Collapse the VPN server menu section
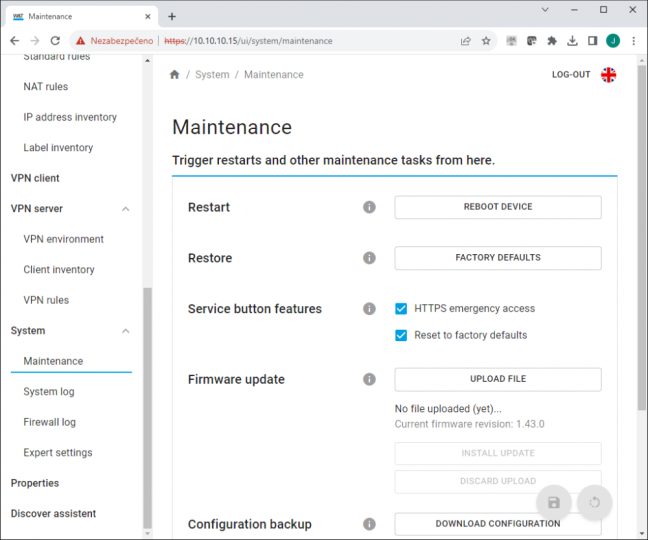The width and height of the screenshot is (648, 540). [126, 209]
